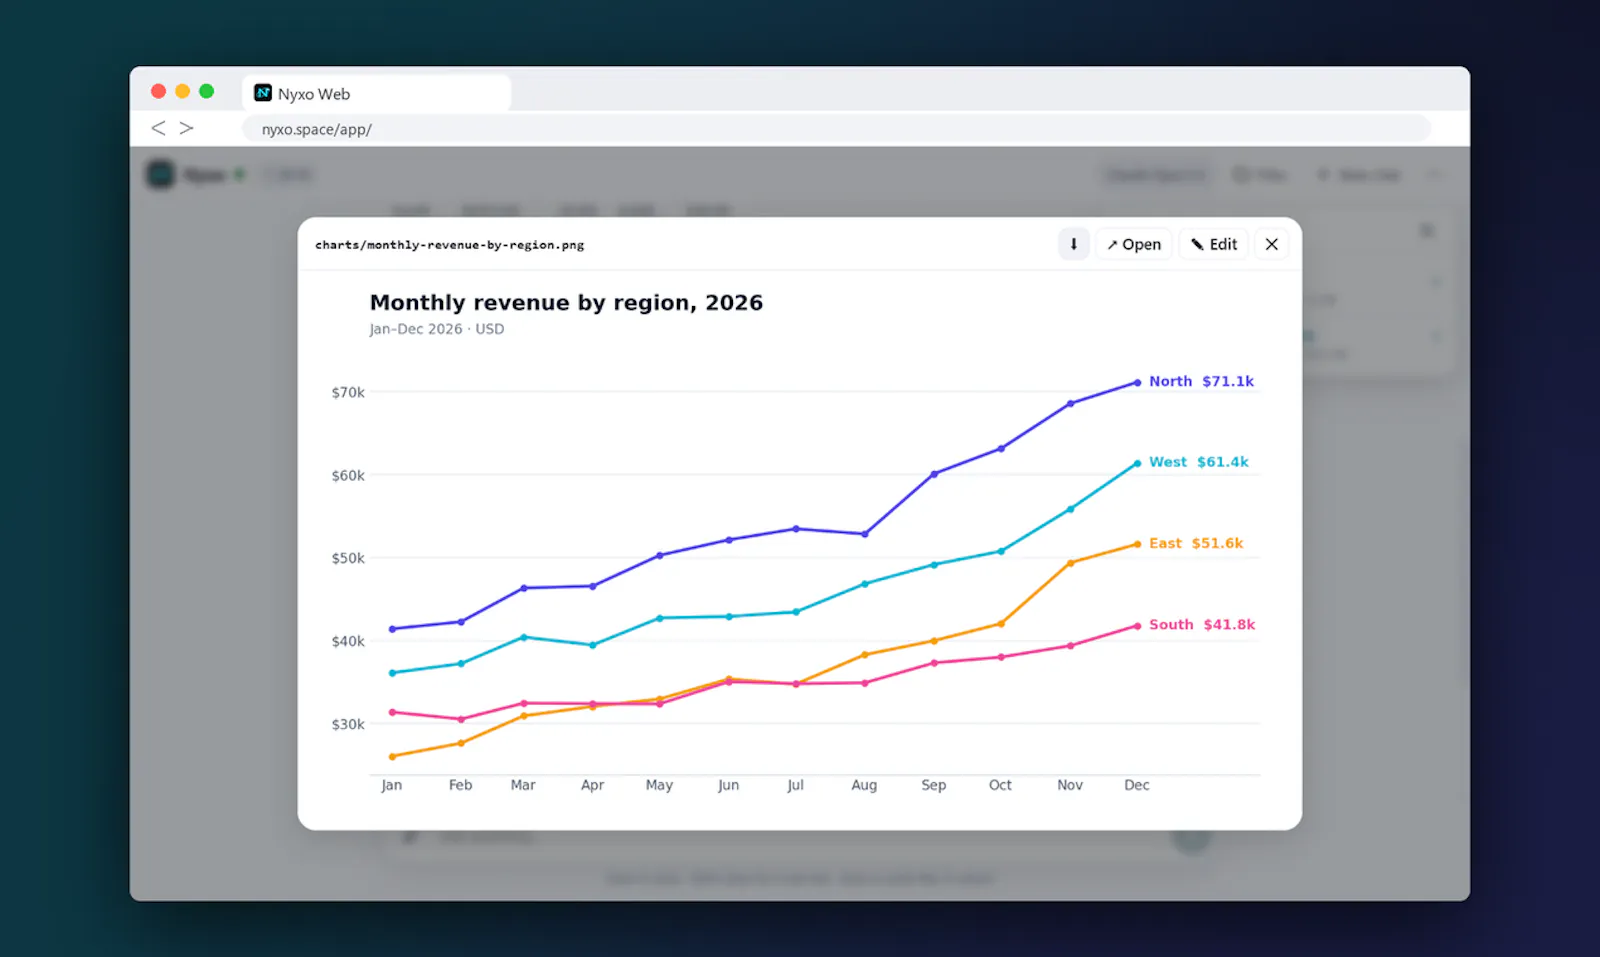1600x957 pixels.
Task: Click the South $41.8k series label
Action: (1202, 624)
